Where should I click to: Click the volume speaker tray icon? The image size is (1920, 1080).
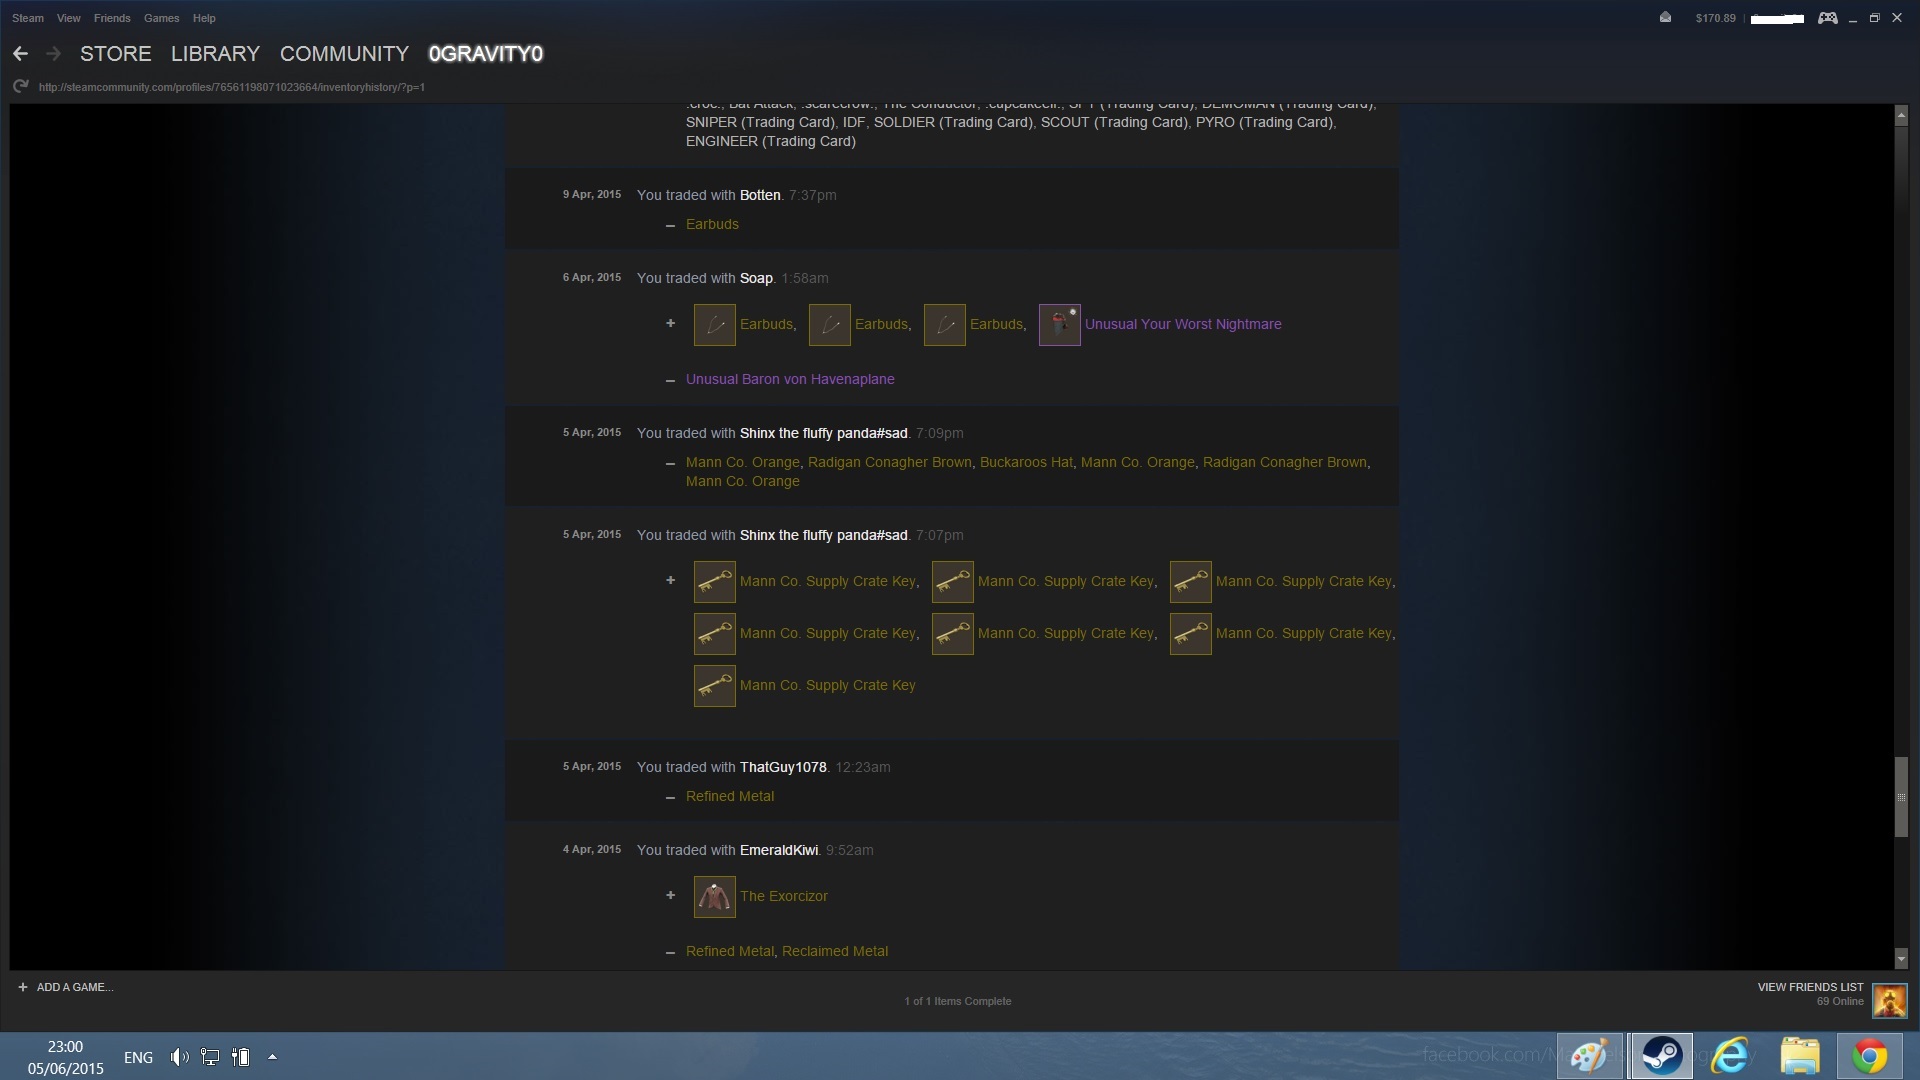pyautogui.click(x=179, y=1057)
